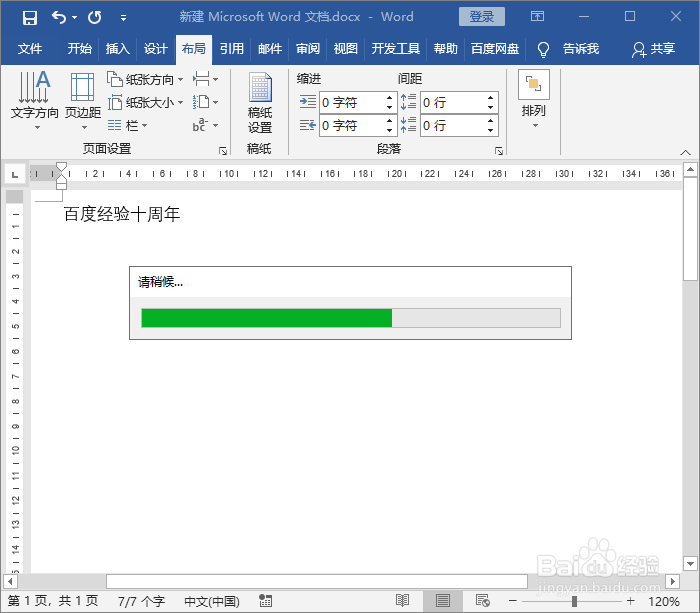
Task: Click the horizontal scrollbar right arrow
Action: (672, 581)
